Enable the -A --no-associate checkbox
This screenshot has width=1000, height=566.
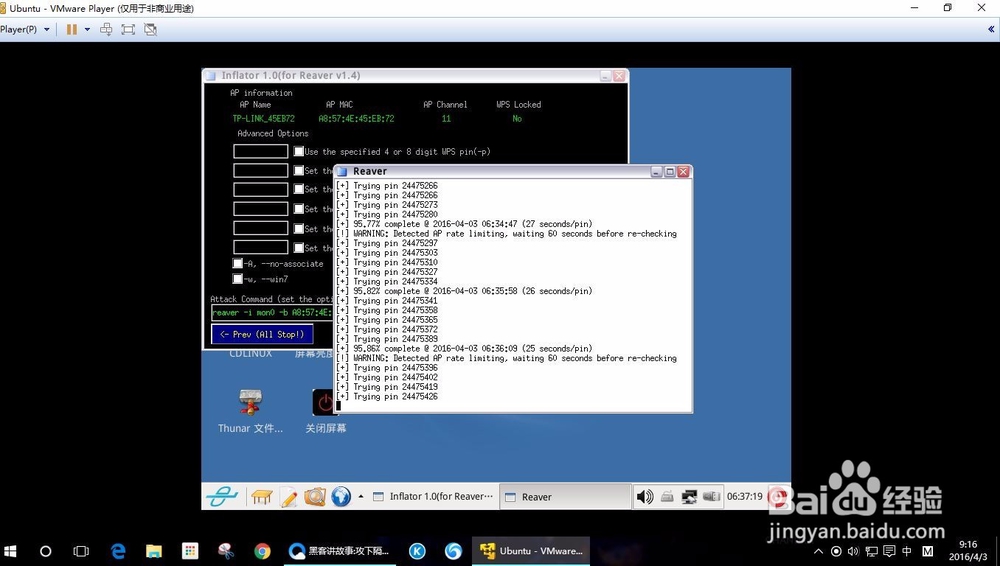point(238,264)
